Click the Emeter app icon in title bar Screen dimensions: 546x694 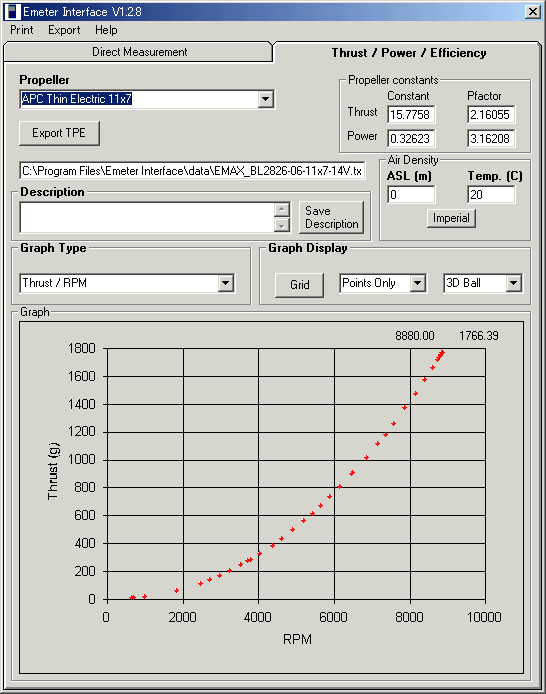[x=13, y=12]
